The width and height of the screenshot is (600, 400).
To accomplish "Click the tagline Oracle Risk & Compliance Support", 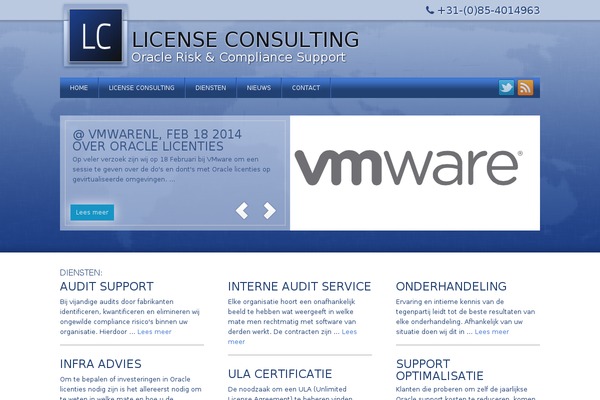I will [238, 57].
